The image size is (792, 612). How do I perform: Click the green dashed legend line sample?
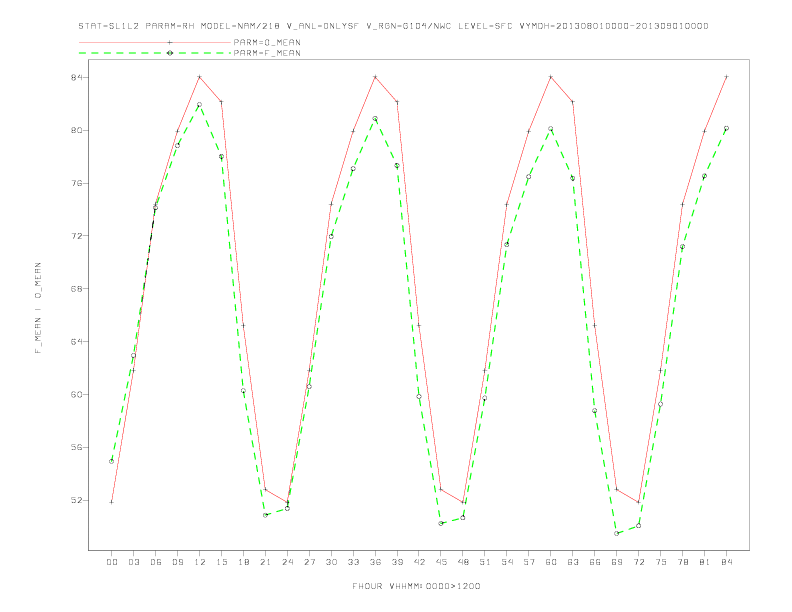pyautogui.click(x=155, y=53)
